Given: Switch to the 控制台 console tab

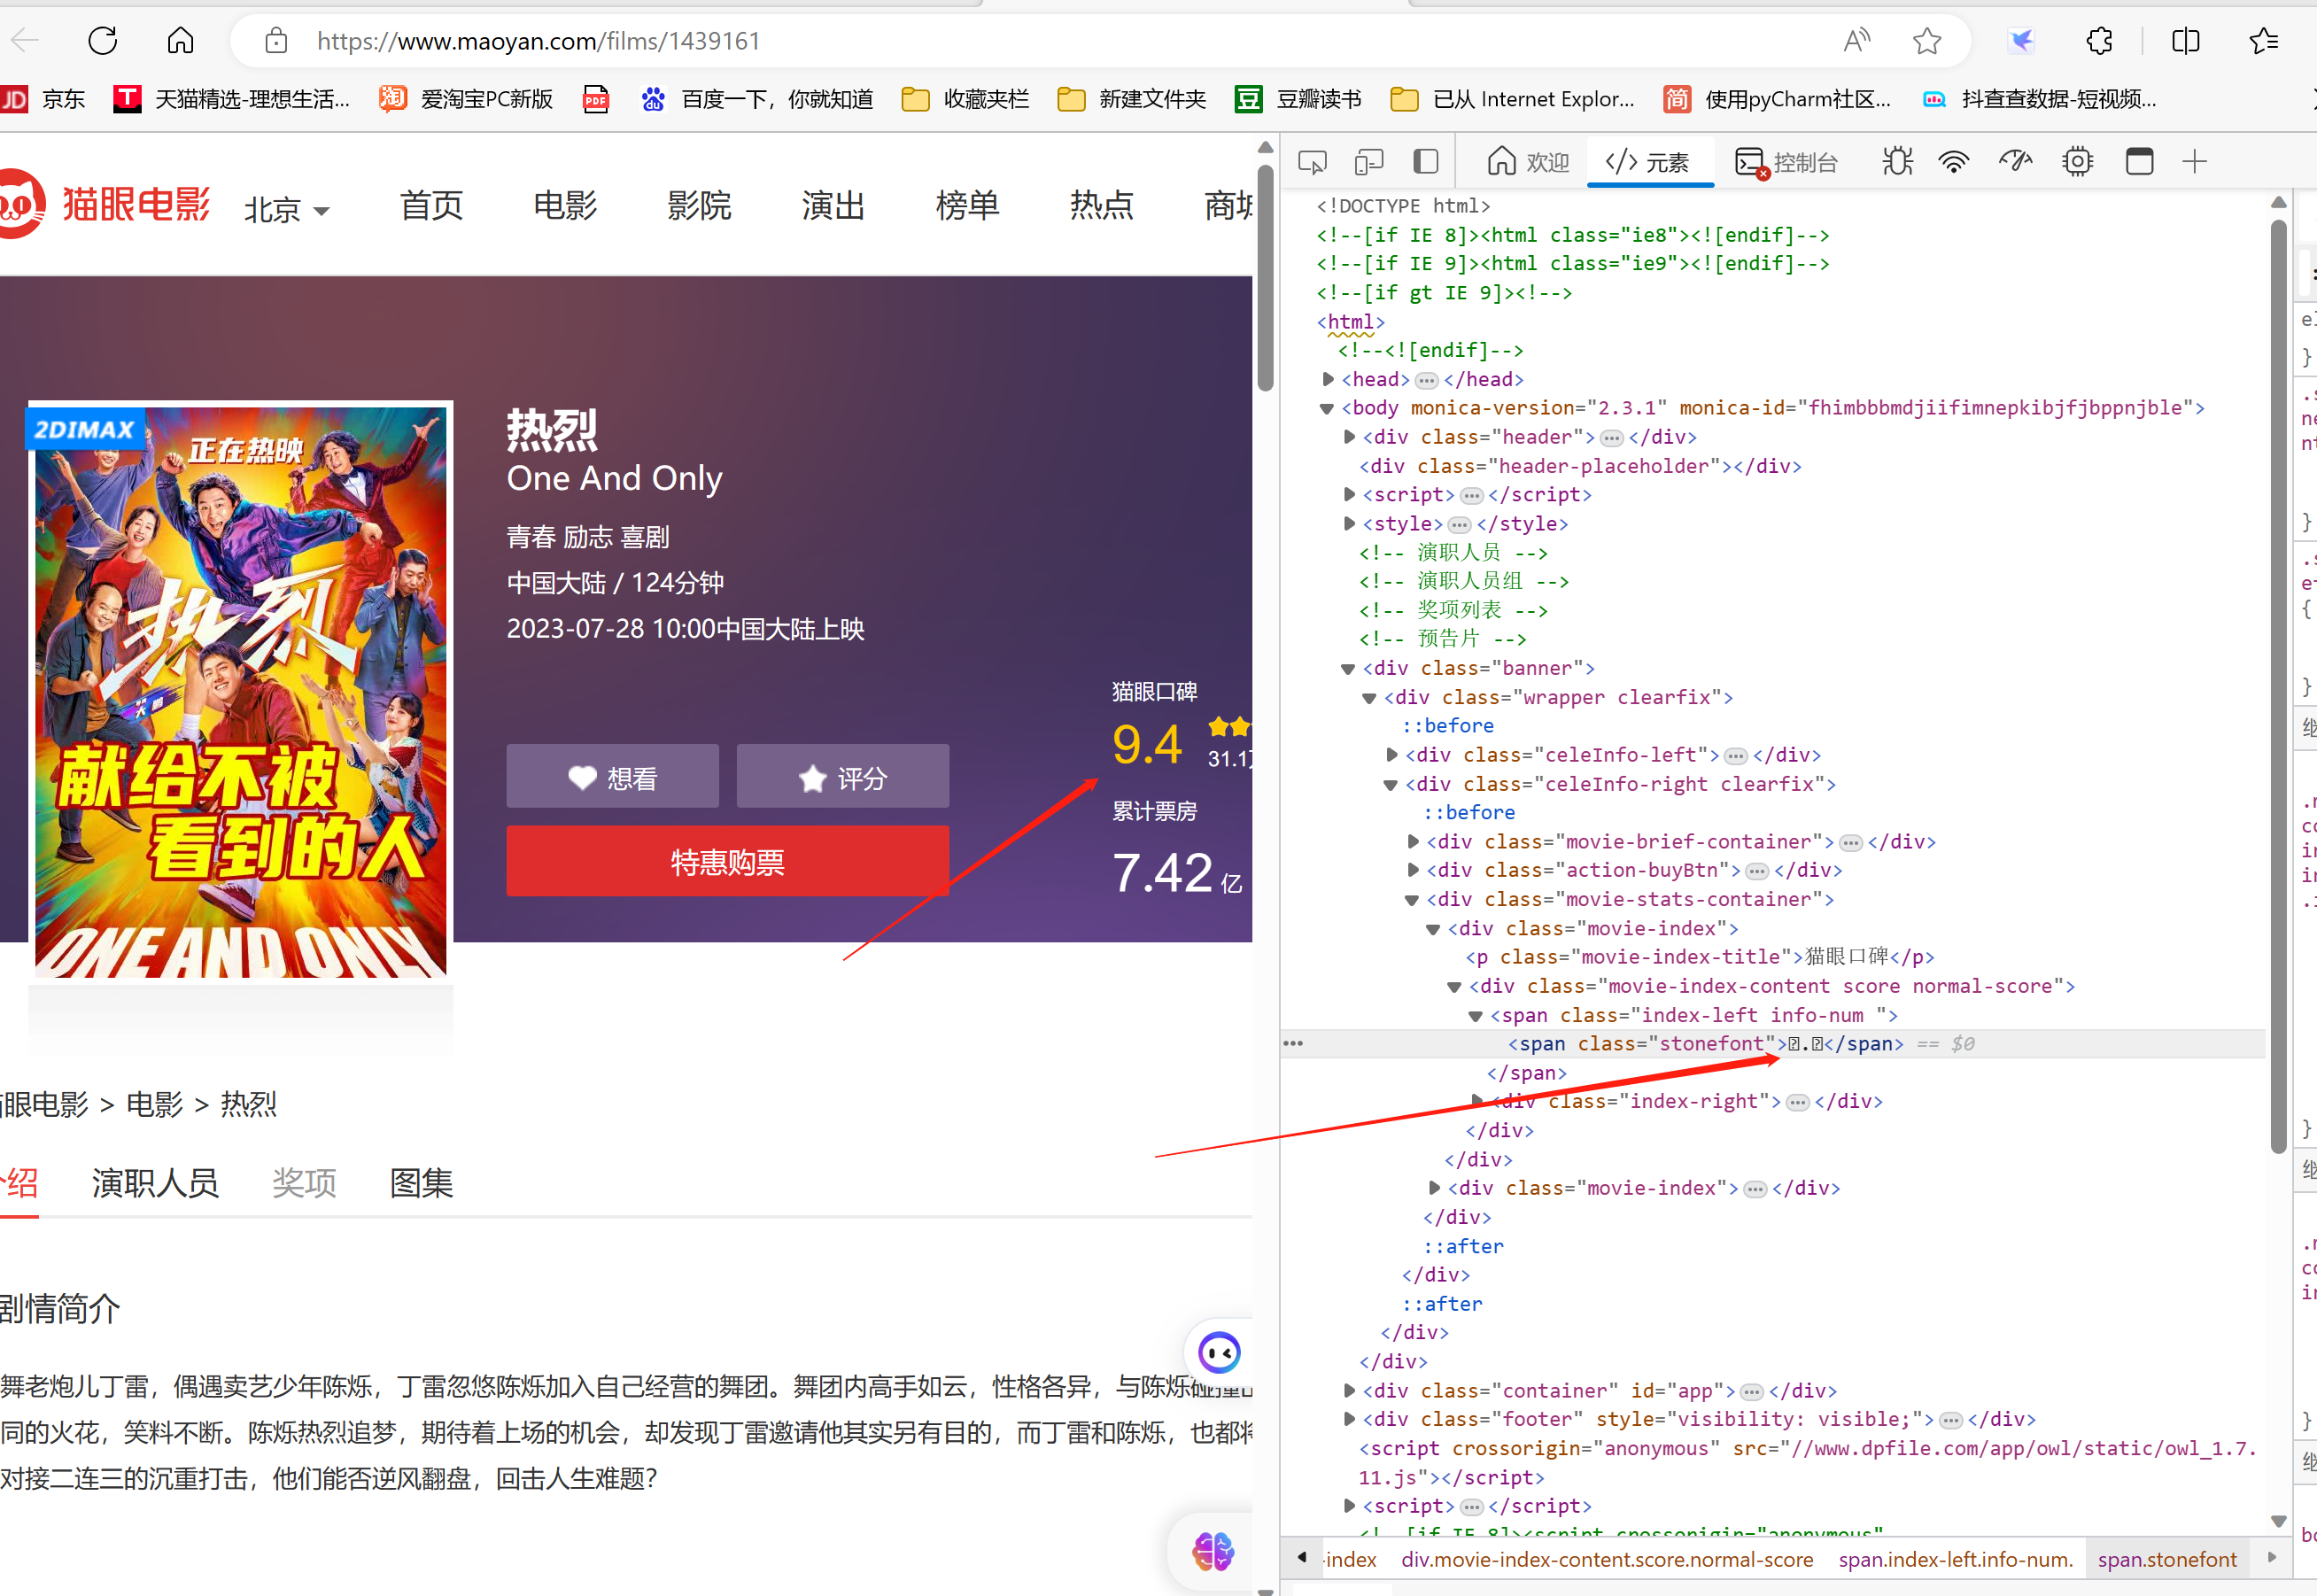Looking at the screenshot, I should point(1787,162).
